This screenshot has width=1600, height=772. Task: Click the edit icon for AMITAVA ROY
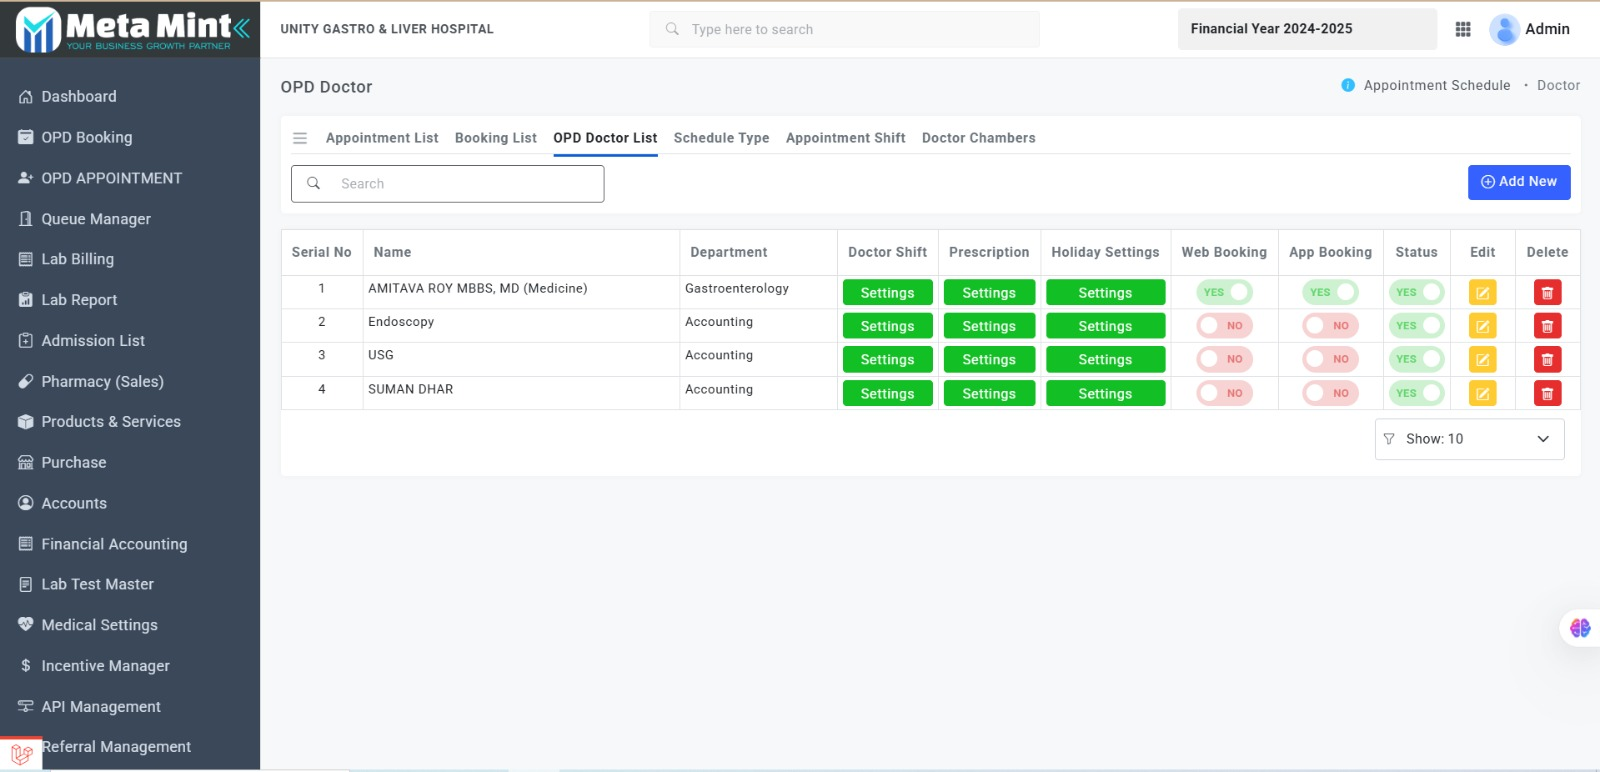[1482, 293]
